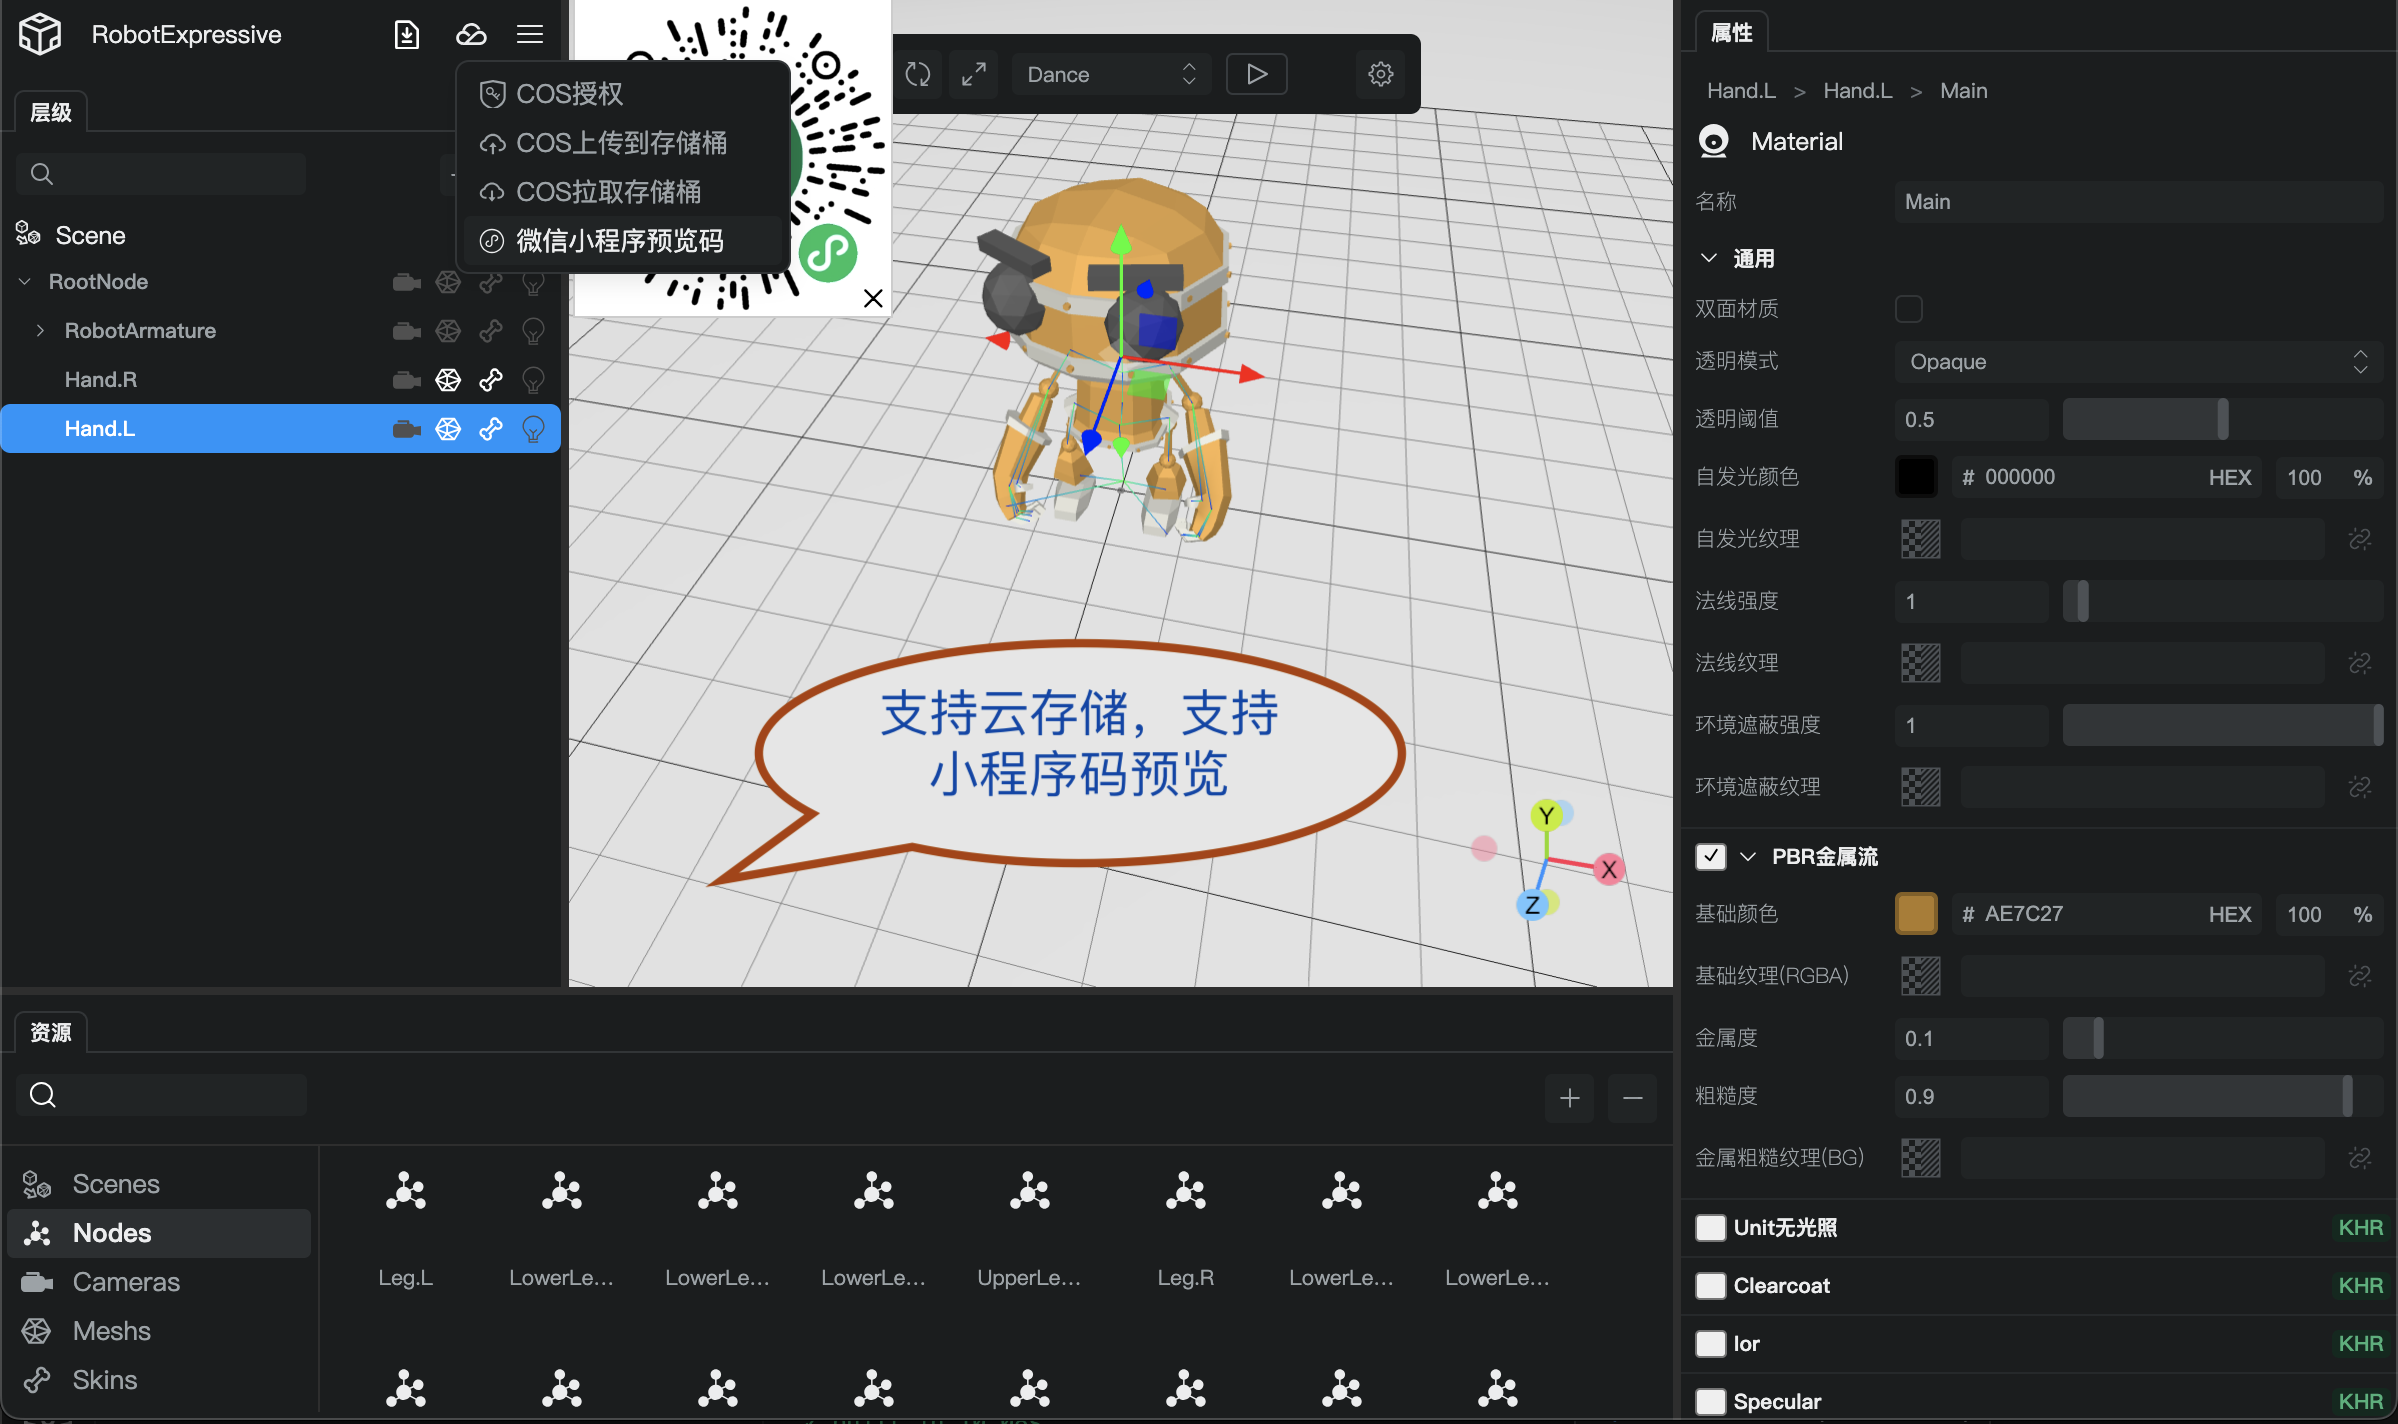
Task: Enable the 双面材质 checkbox
Action: click(1909, 309)
